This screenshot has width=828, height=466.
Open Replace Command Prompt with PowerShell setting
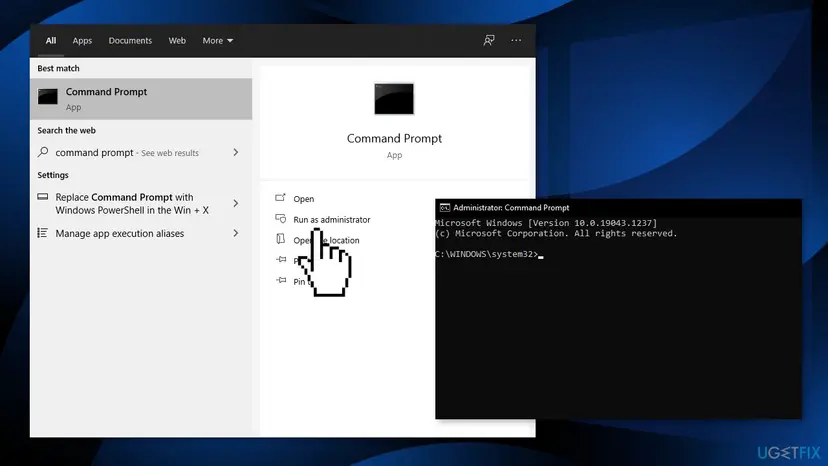pos(141,203)
